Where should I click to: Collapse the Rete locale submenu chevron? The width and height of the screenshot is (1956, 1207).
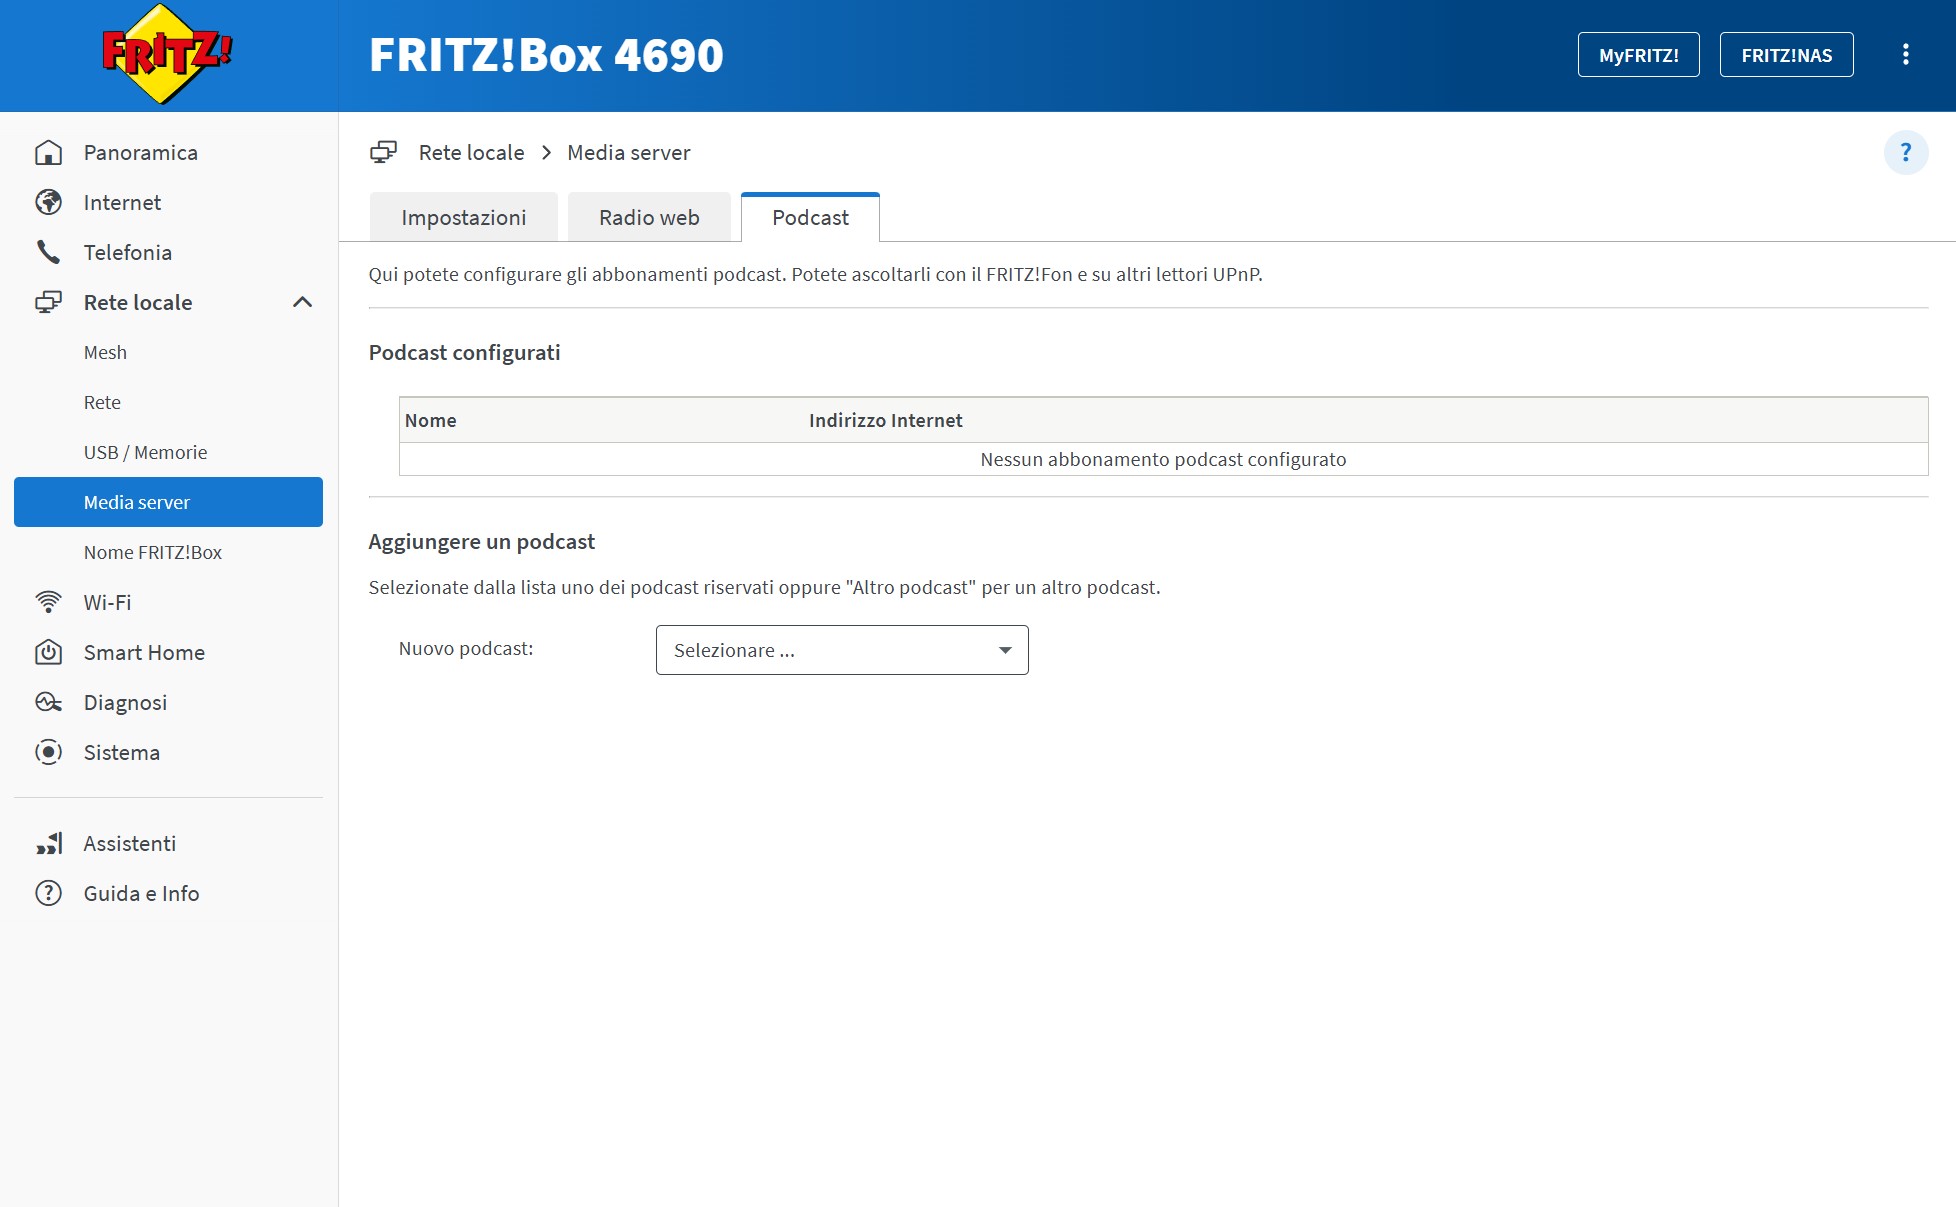(x=302, y=302)
